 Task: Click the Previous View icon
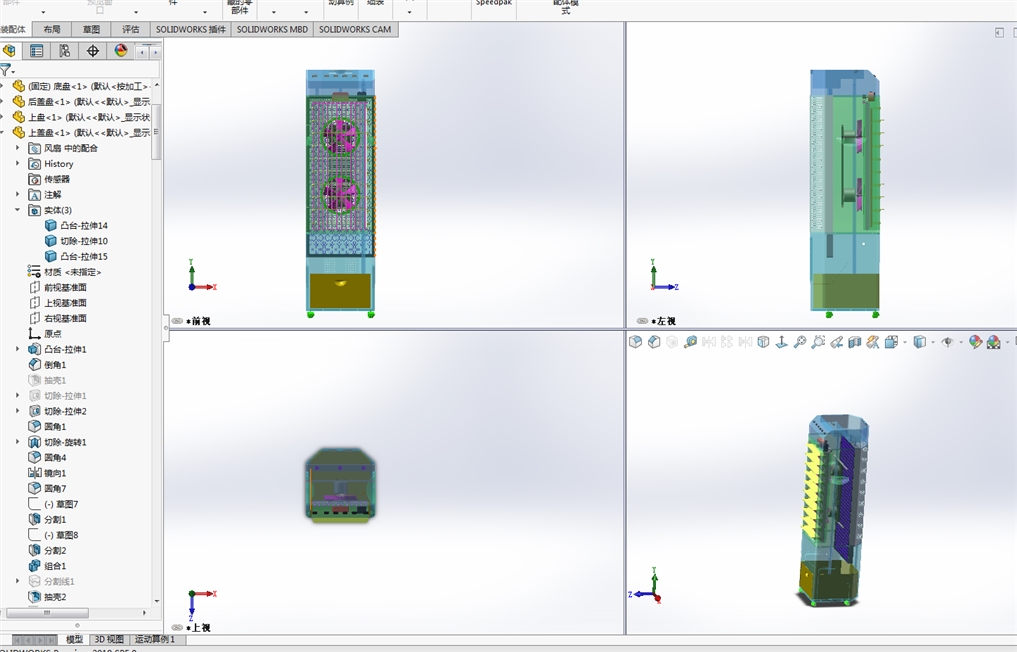pos(836,341)
